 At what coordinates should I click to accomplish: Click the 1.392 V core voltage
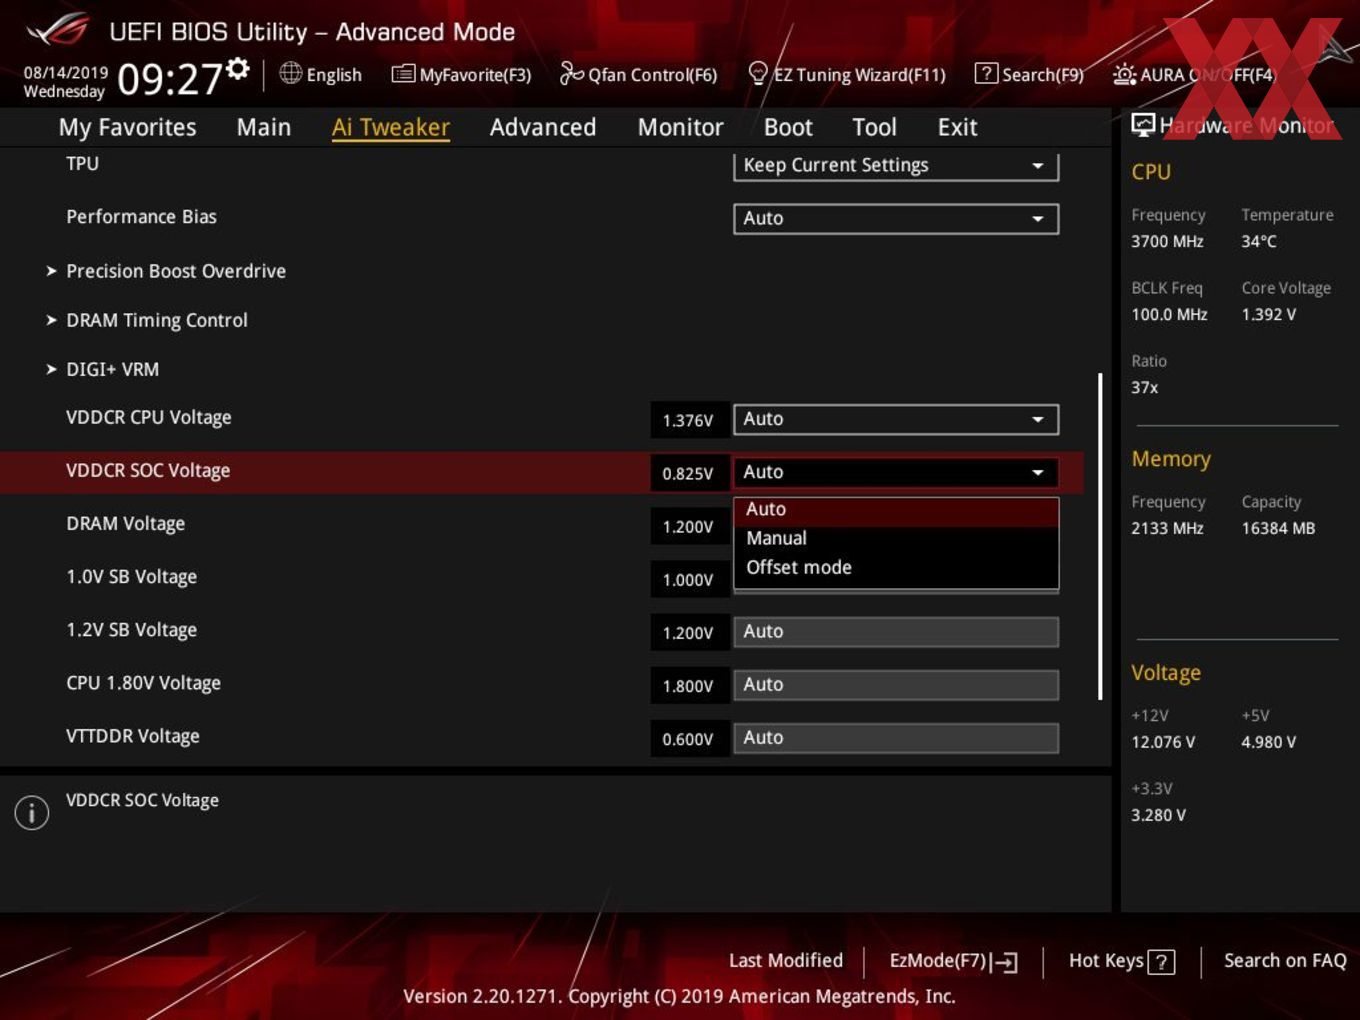(1269, 315)
